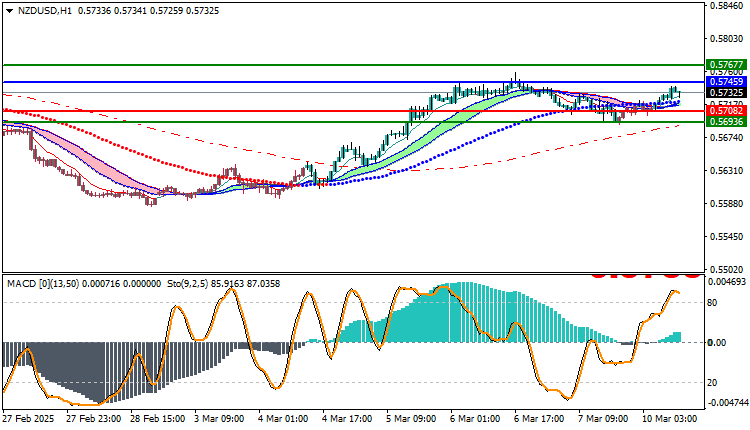The image size is (750, 430).
Task: Select the 0.004693 indicator scale value
Action: 727,282
